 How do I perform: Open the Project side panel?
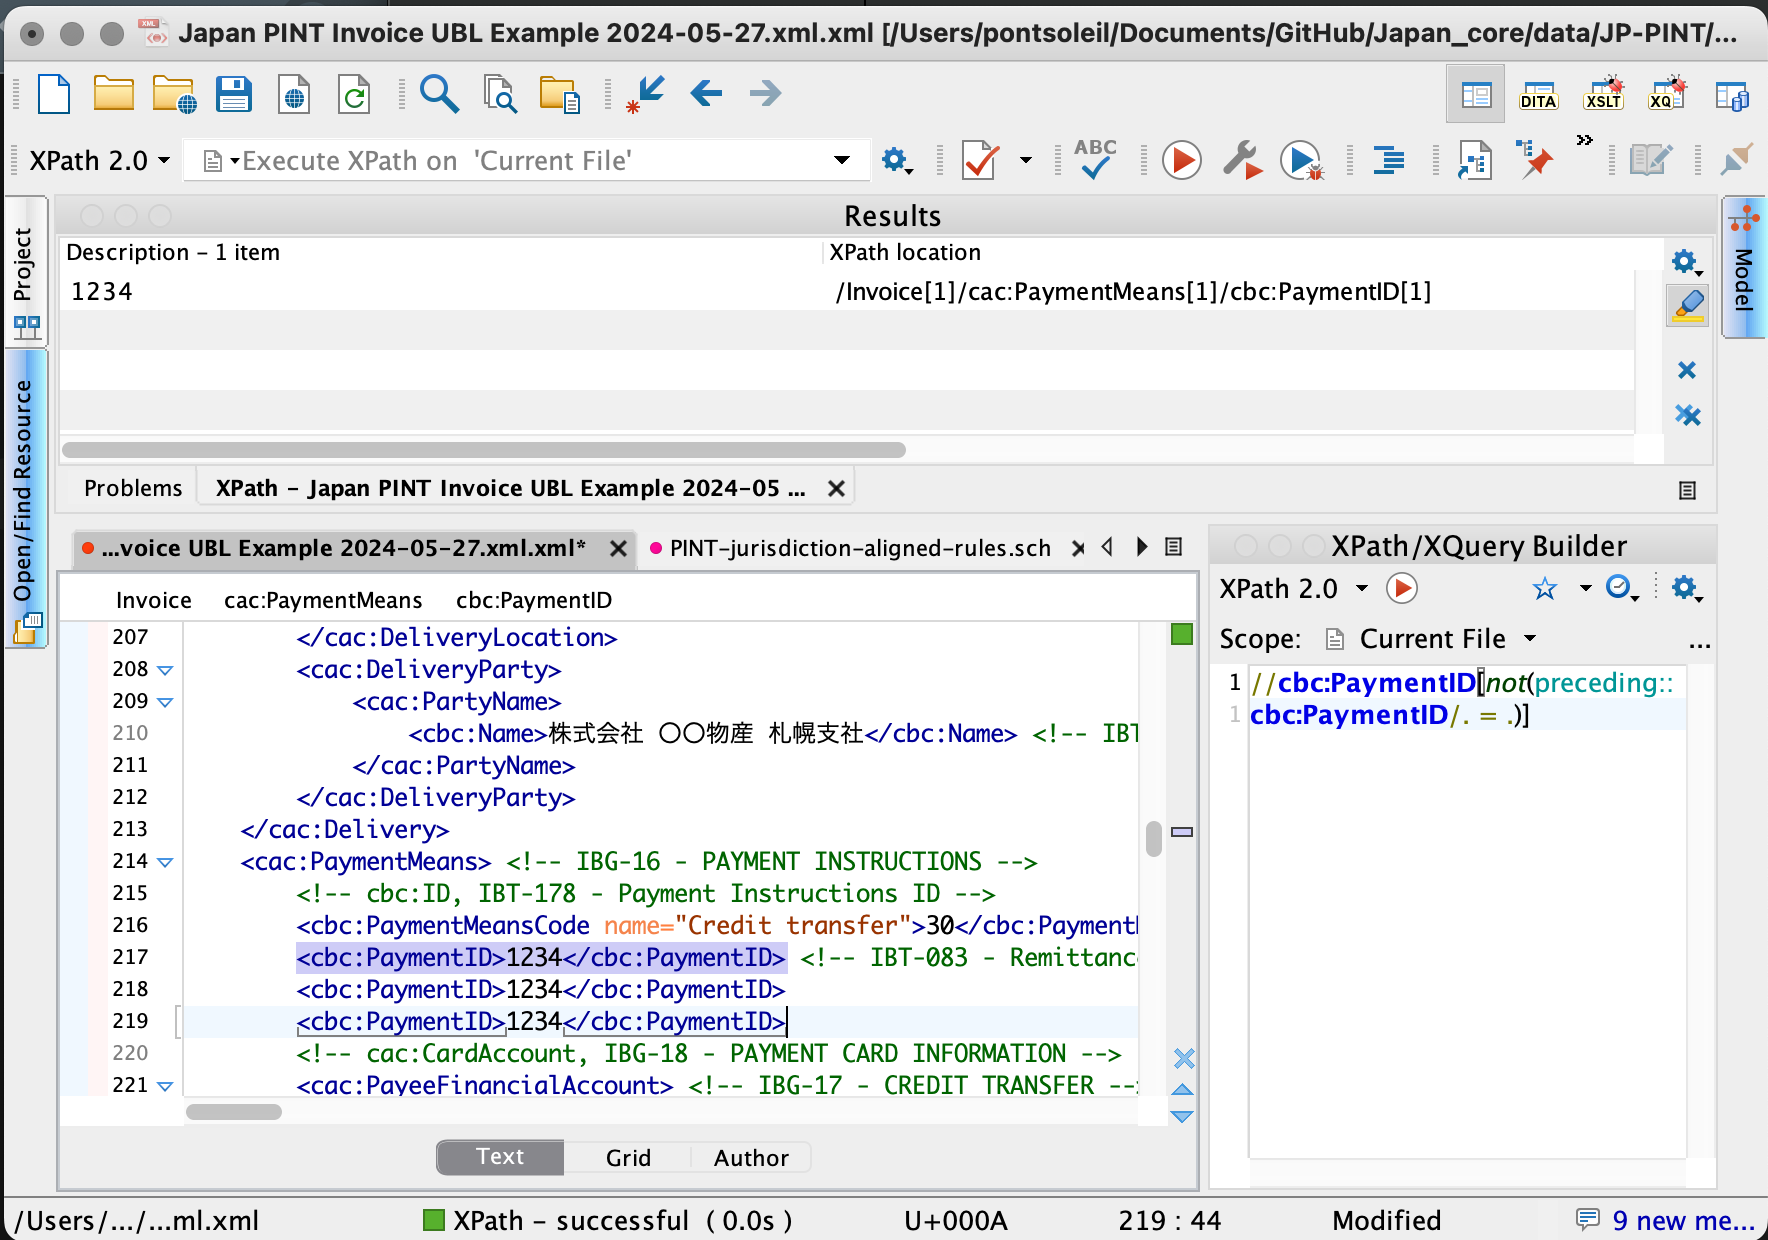26,272
